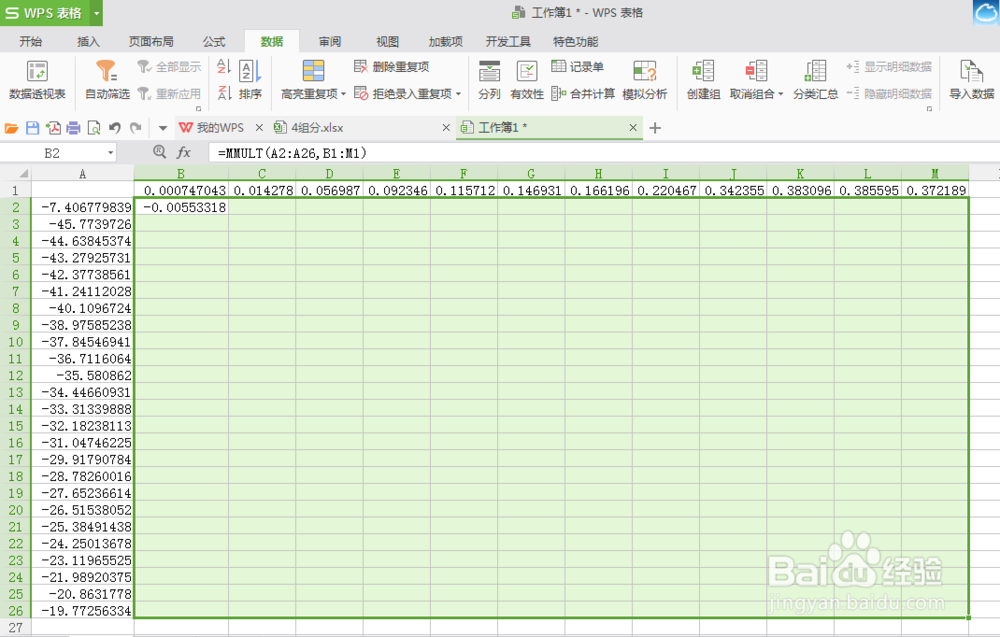Click the open folder icon in quick toolbar

[x=11, y=128]
